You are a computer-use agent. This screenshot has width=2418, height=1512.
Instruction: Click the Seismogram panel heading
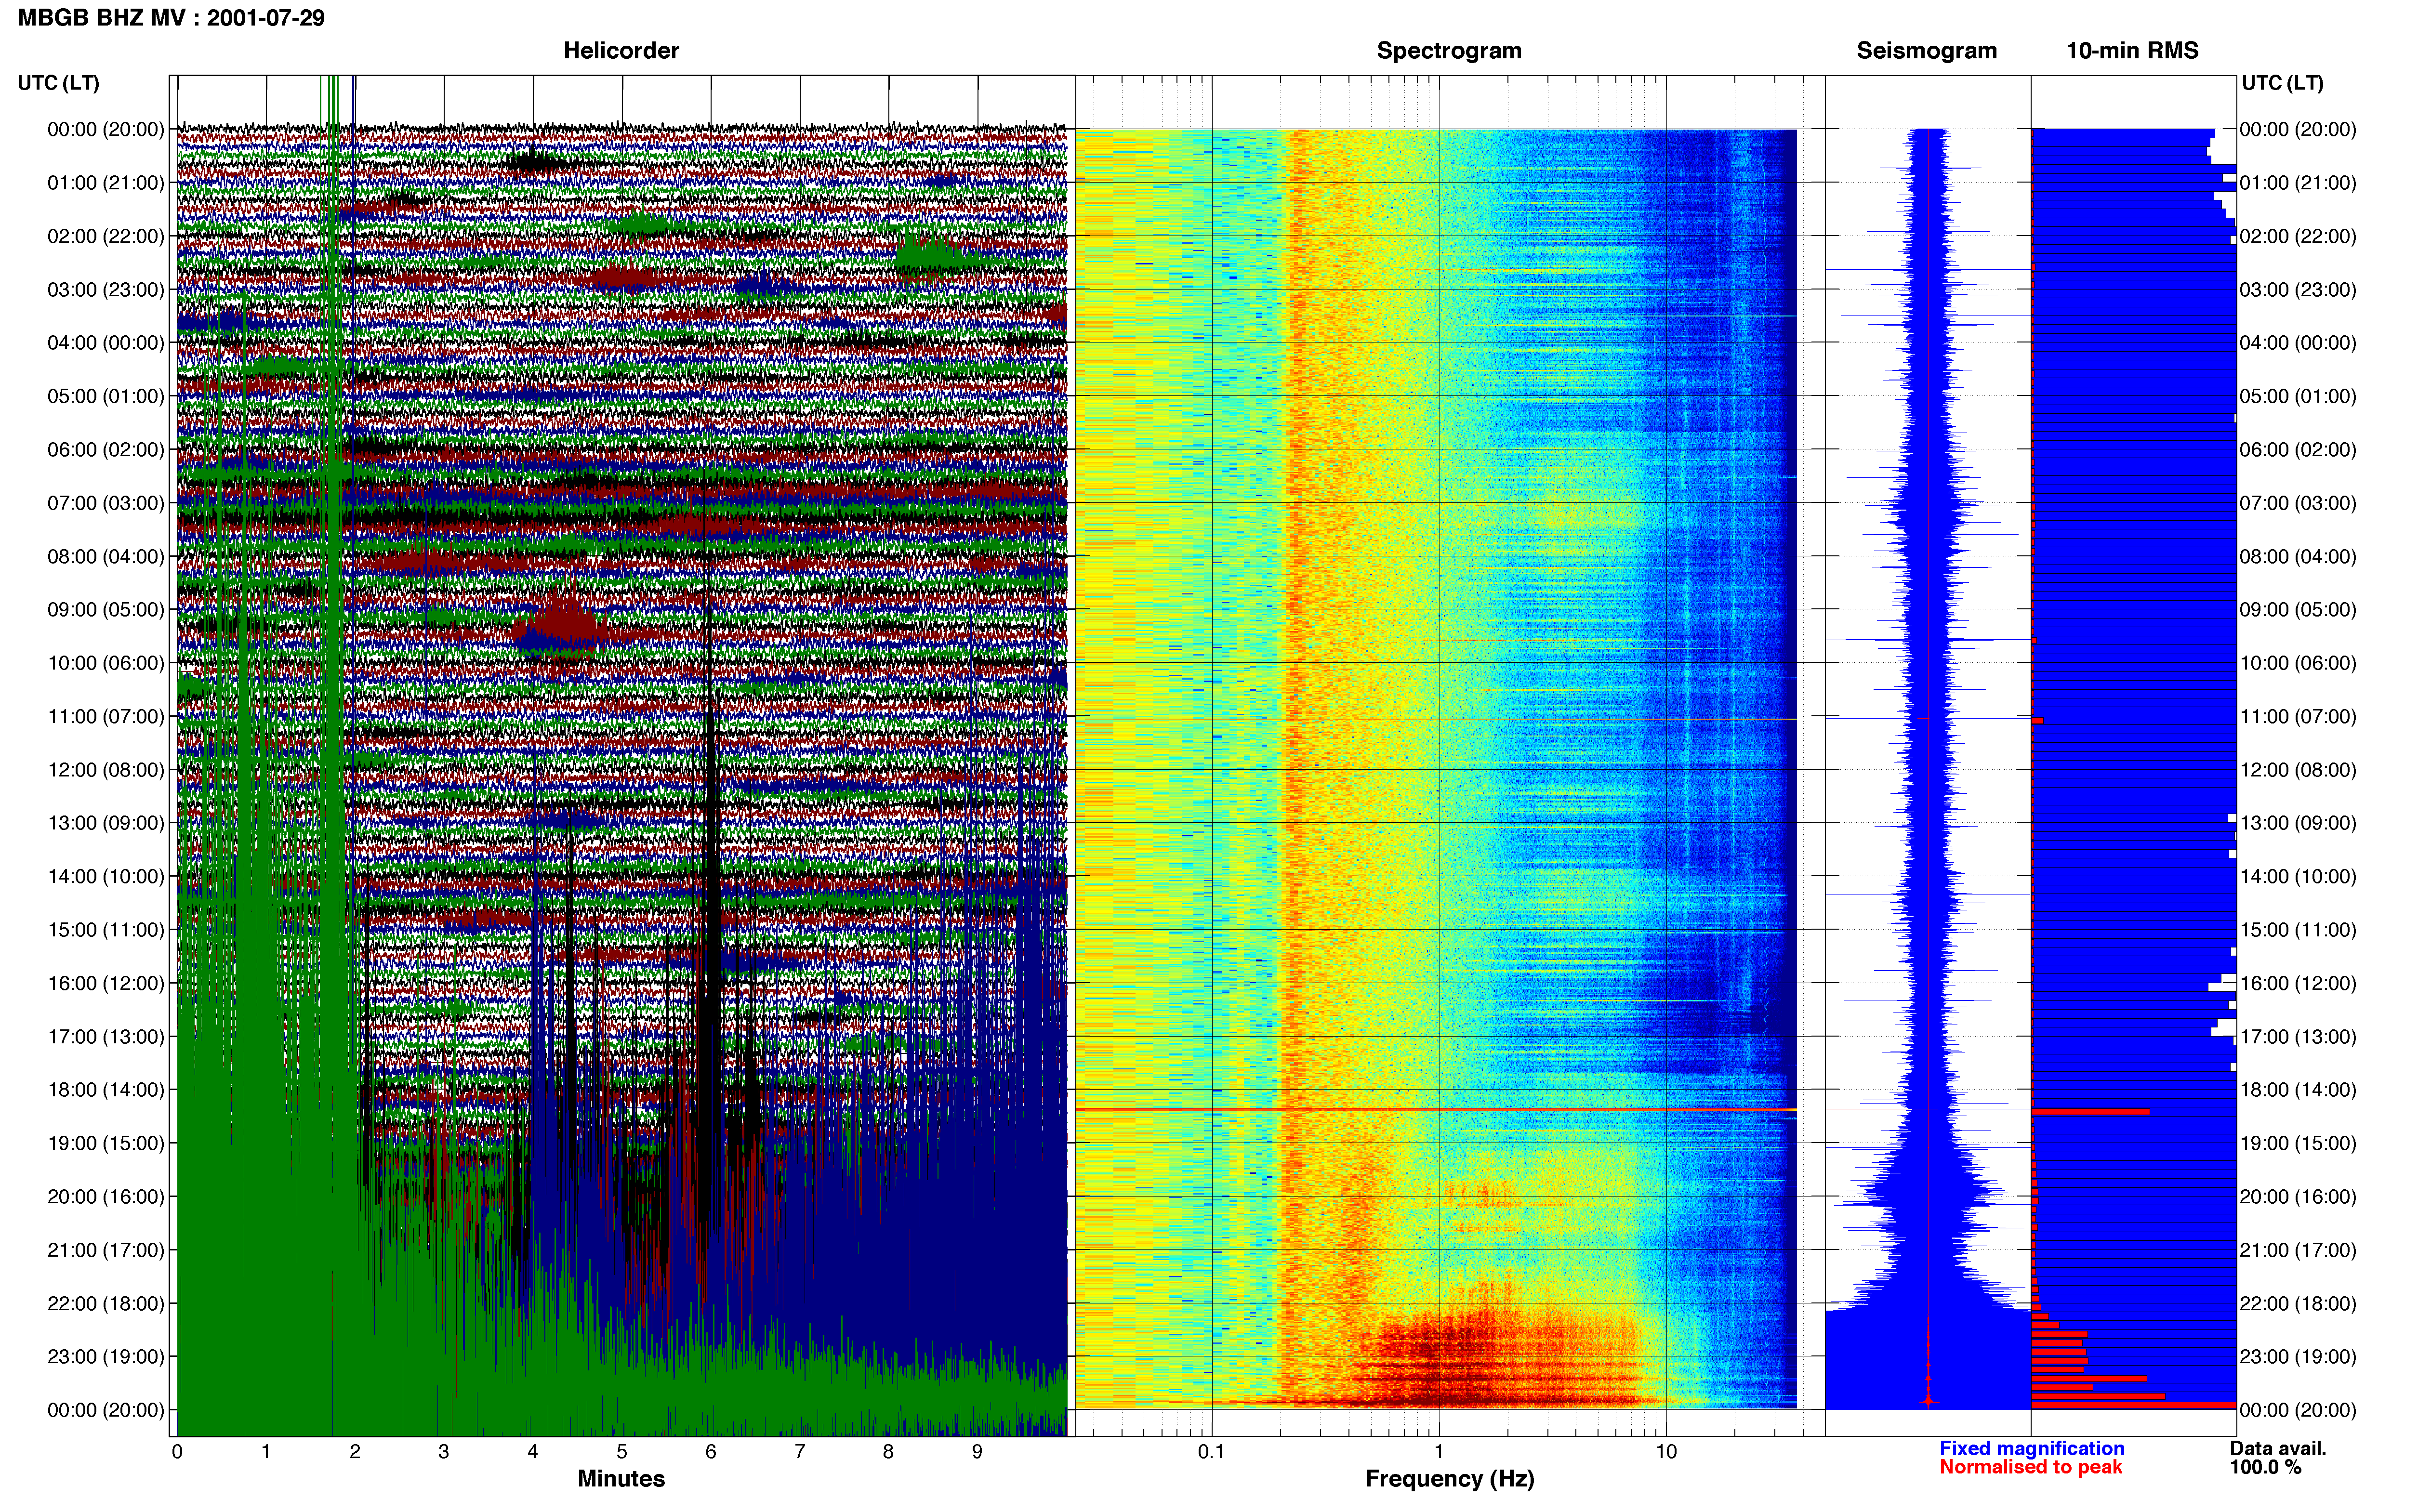(x=1927, y=51)
